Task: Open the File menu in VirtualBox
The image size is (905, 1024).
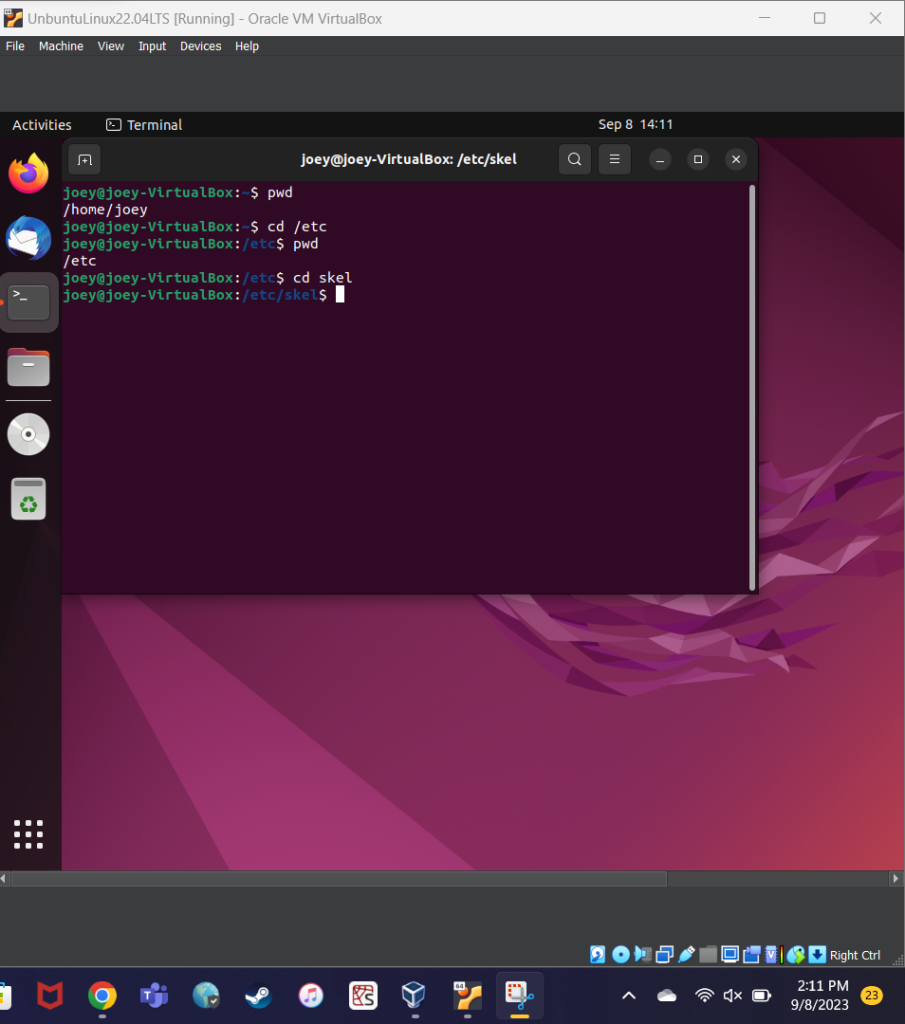Action: pos(15,46)
